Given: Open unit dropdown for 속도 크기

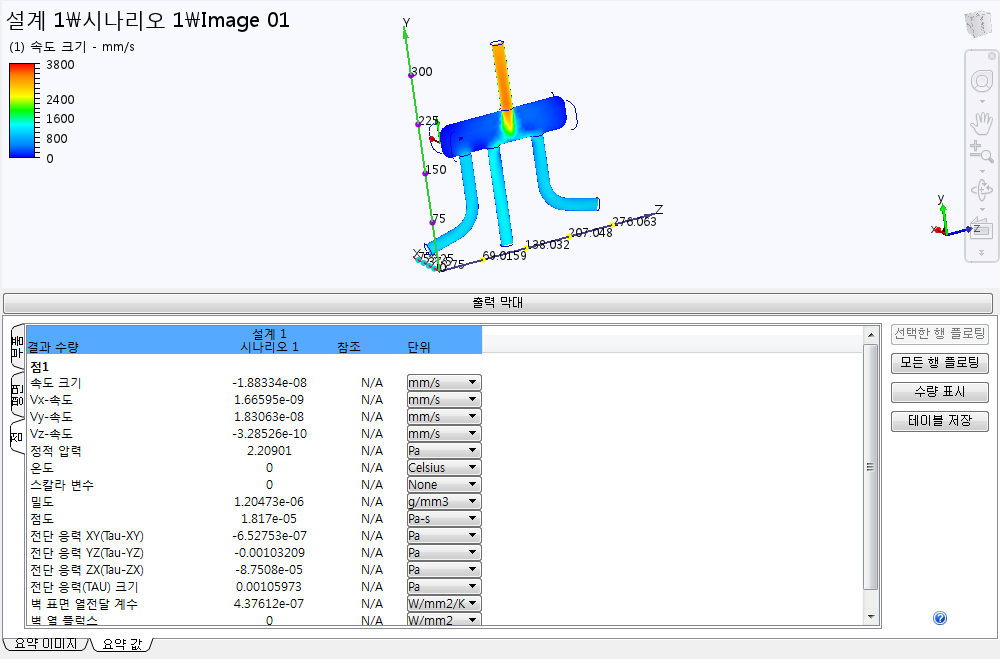Looking at the screenshot, I should tap(444, 383).
